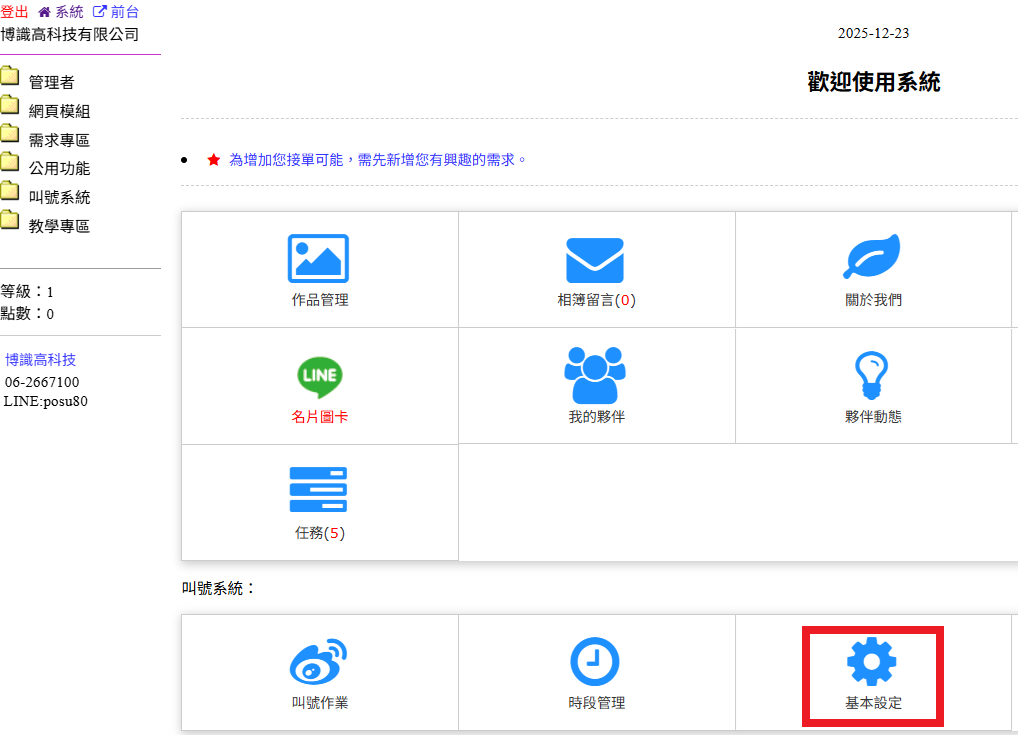Click the 相簿留言 envelope icon
Image resolution: width=1018 pixels, height=735 pixels.
tap(595, 260)
